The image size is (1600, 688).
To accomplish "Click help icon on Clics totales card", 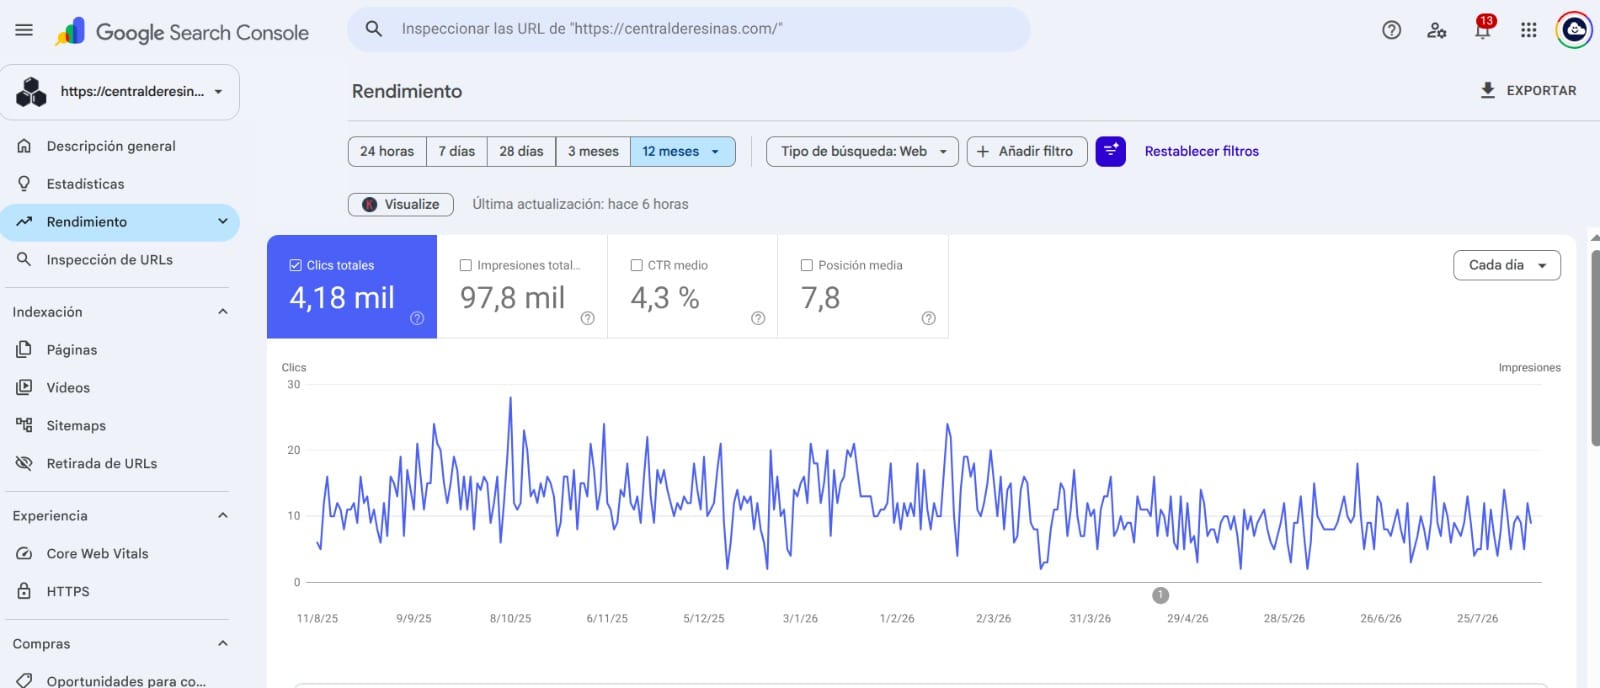I will click(417, 318).
